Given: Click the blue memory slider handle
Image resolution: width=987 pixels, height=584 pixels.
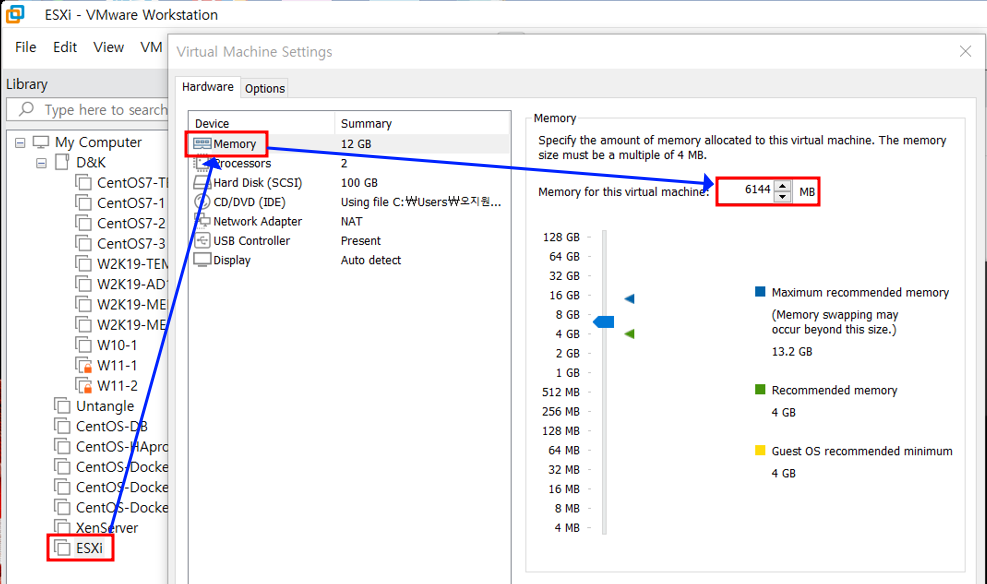Looking at the screenshot, I should pos(604,322).
